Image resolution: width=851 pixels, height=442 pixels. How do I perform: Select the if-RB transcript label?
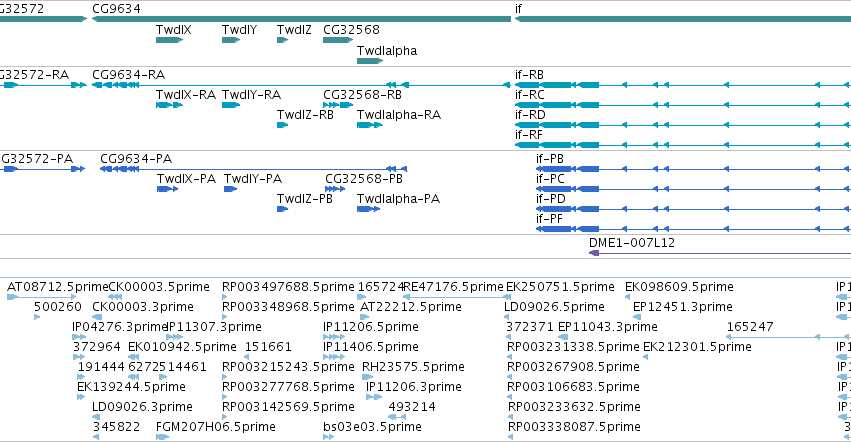529,74
